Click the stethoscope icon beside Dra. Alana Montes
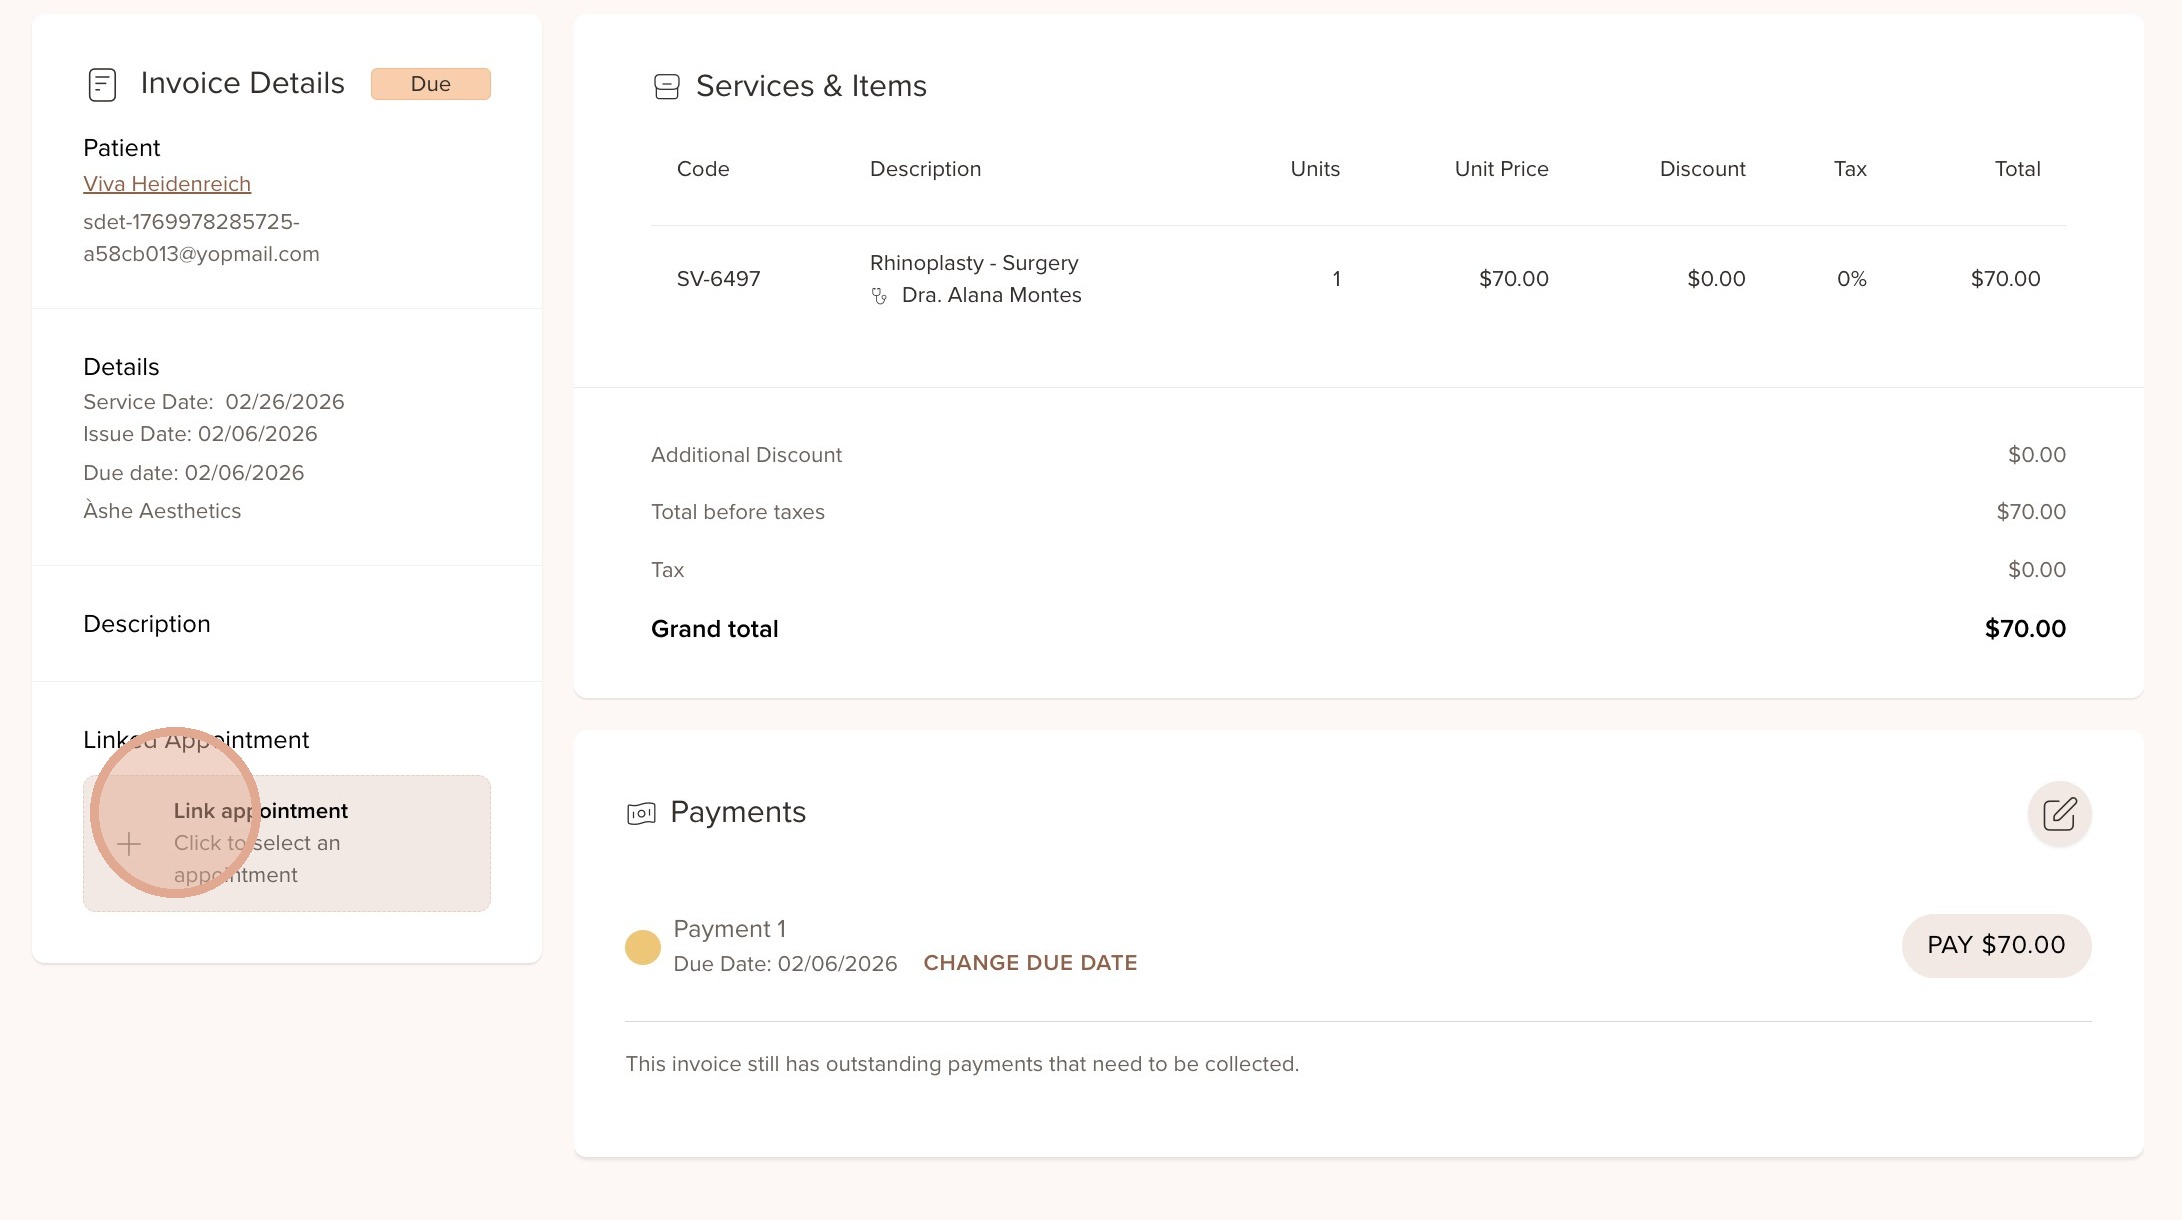Viewport: 2182px width, 1220px height. (879, 296)
